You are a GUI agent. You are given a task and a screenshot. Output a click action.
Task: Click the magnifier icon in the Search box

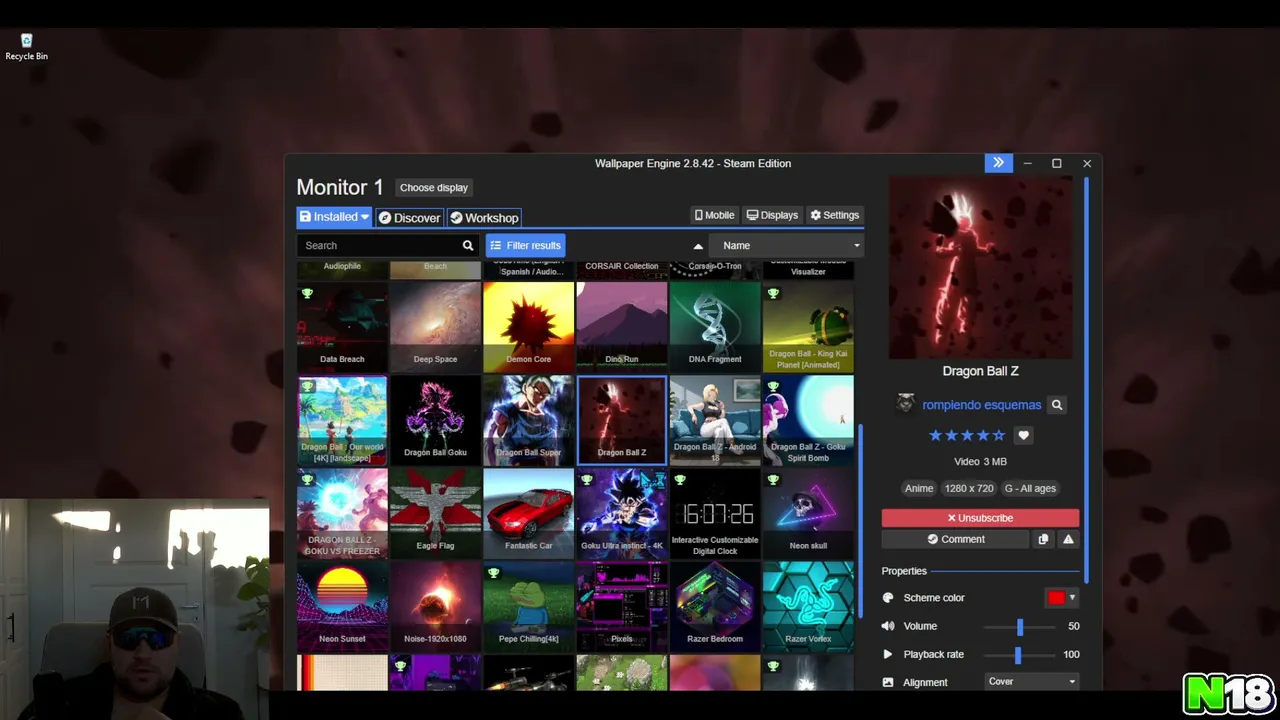click(x=467, y=245)
